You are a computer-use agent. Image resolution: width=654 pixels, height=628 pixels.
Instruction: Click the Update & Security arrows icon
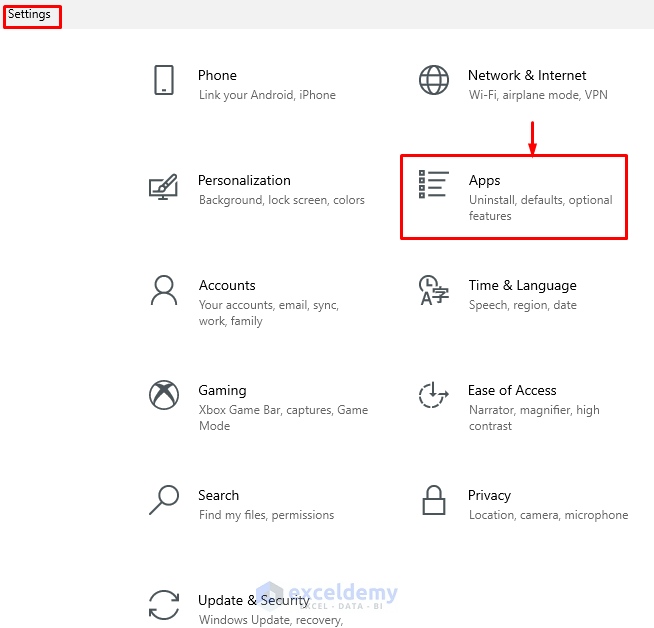tap(163, 605)
